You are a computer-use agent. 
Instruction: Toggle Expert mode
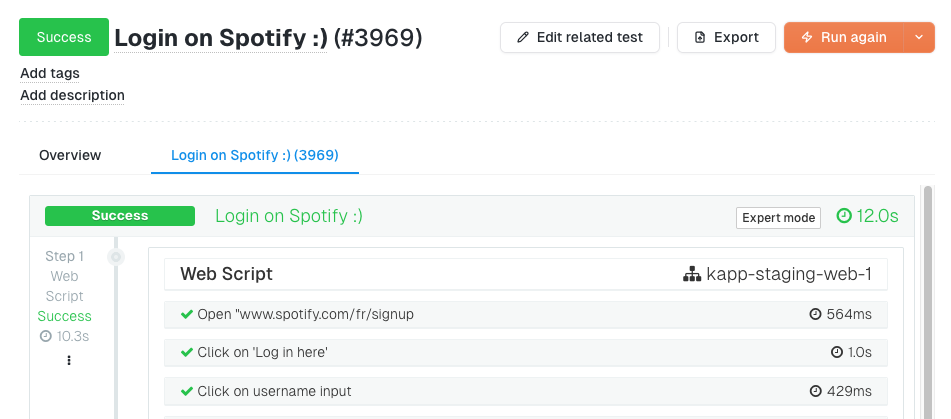click(x=778, y=218)
